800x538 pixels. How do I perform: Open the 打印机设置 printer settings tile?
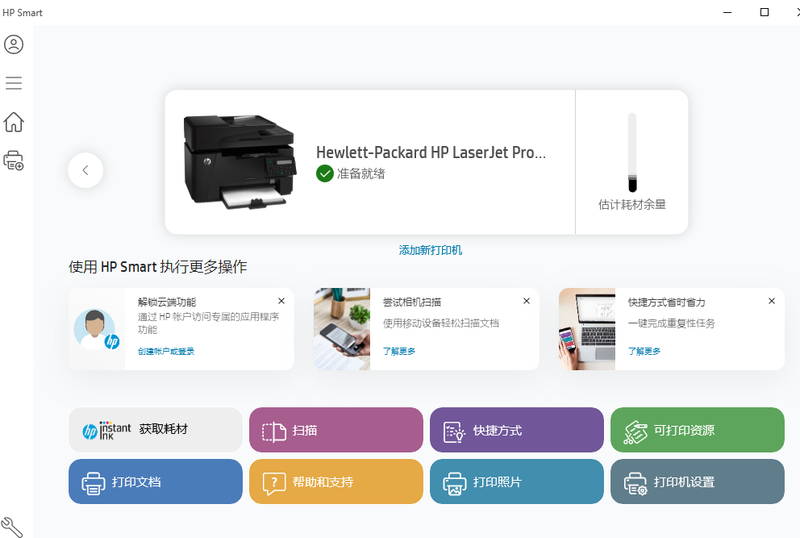tap(697, 482)
